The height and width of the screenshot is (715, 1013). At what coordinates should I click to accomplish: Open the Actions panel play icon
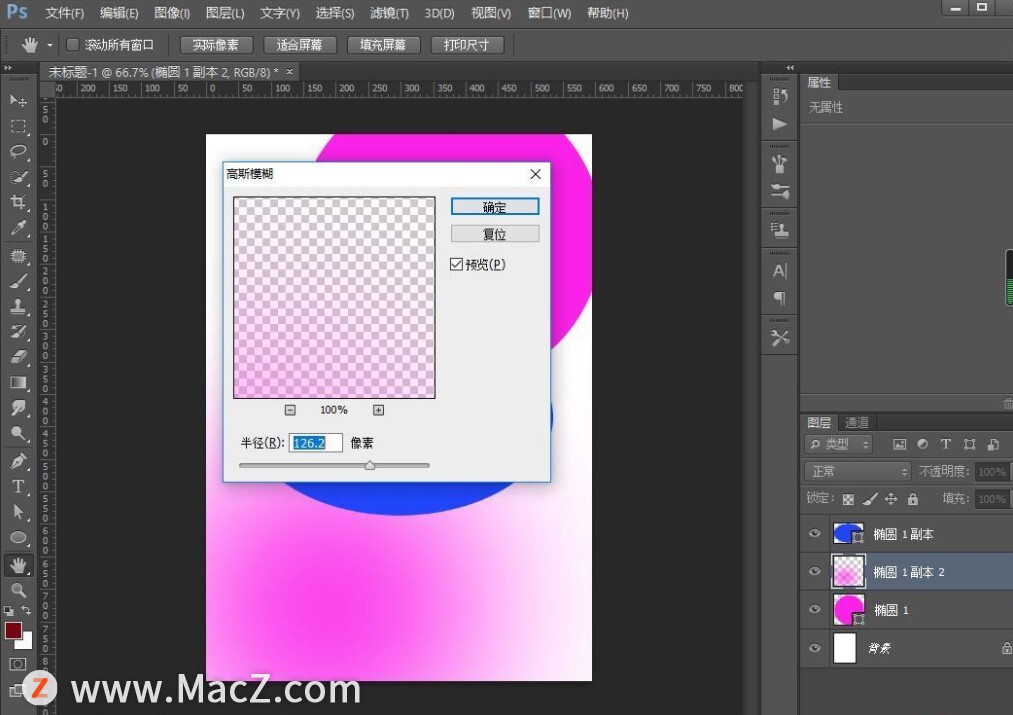pos(780,124)
